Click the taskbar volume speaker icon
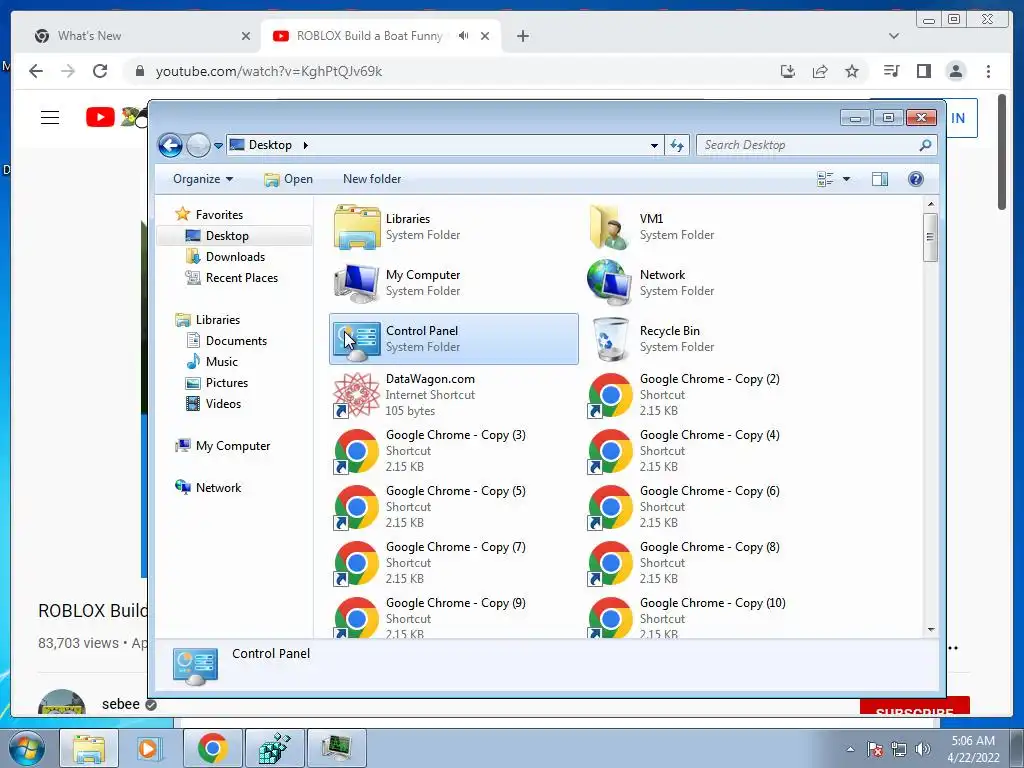1024x768 pixels. pyautogui.click(x=922, y=749)
